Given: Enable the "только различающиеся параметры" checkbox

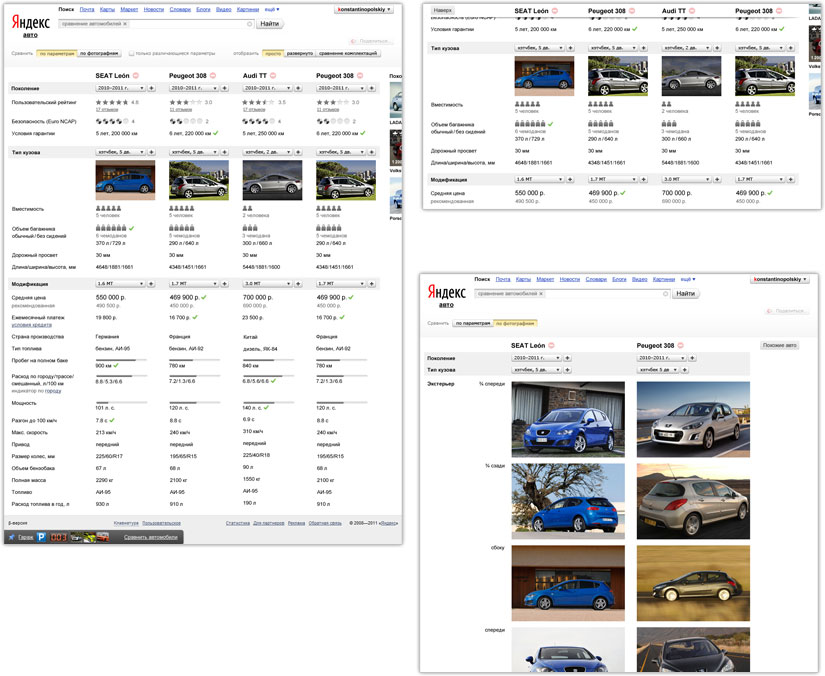Looking at the screenshot, I should (131, 52).
